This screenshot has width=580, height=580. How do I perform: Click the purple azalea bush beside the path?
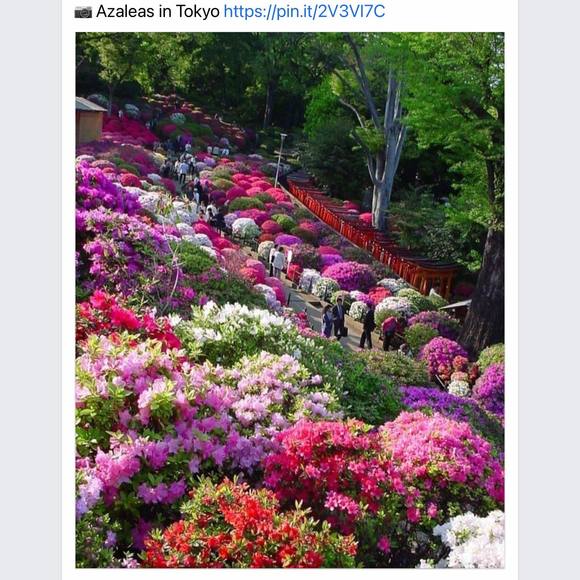[348, 275]
